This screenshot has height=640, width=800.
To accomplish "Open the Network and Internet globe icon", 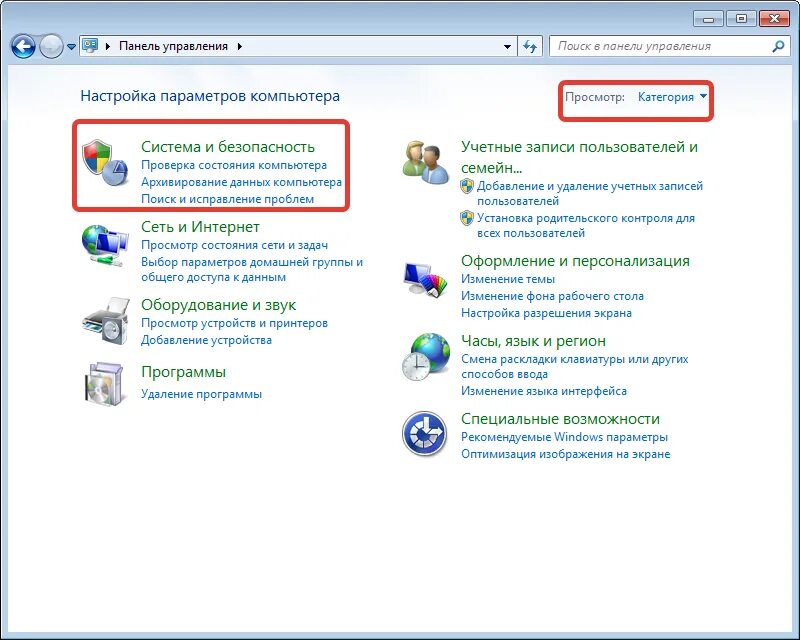I will [x=105, y=245].
